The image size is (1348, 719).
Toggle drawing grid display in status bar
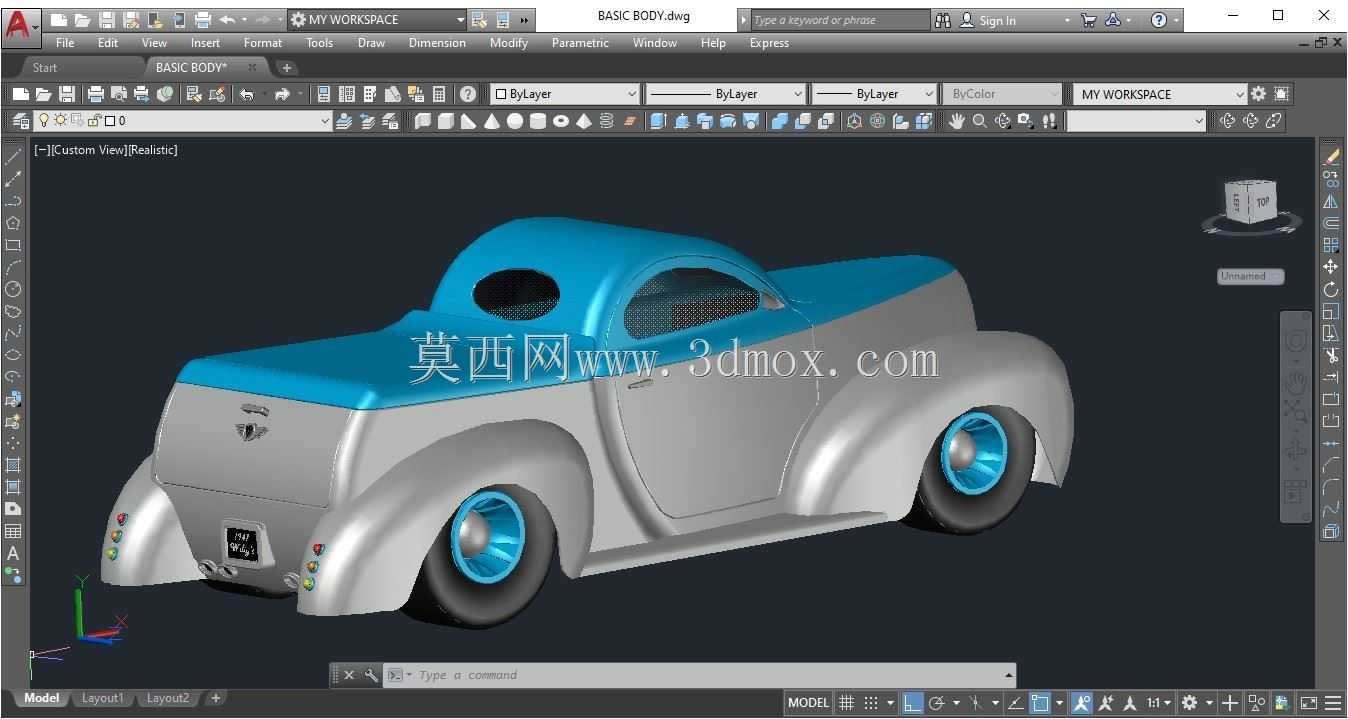pos(846,703)
